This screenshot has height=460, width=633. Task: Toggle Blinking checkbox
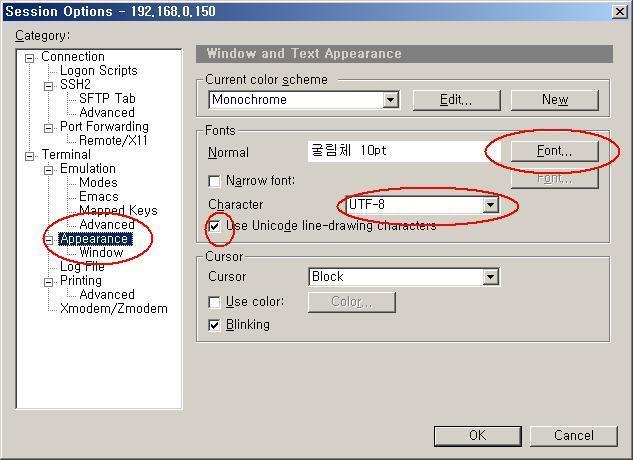point(214,325)
